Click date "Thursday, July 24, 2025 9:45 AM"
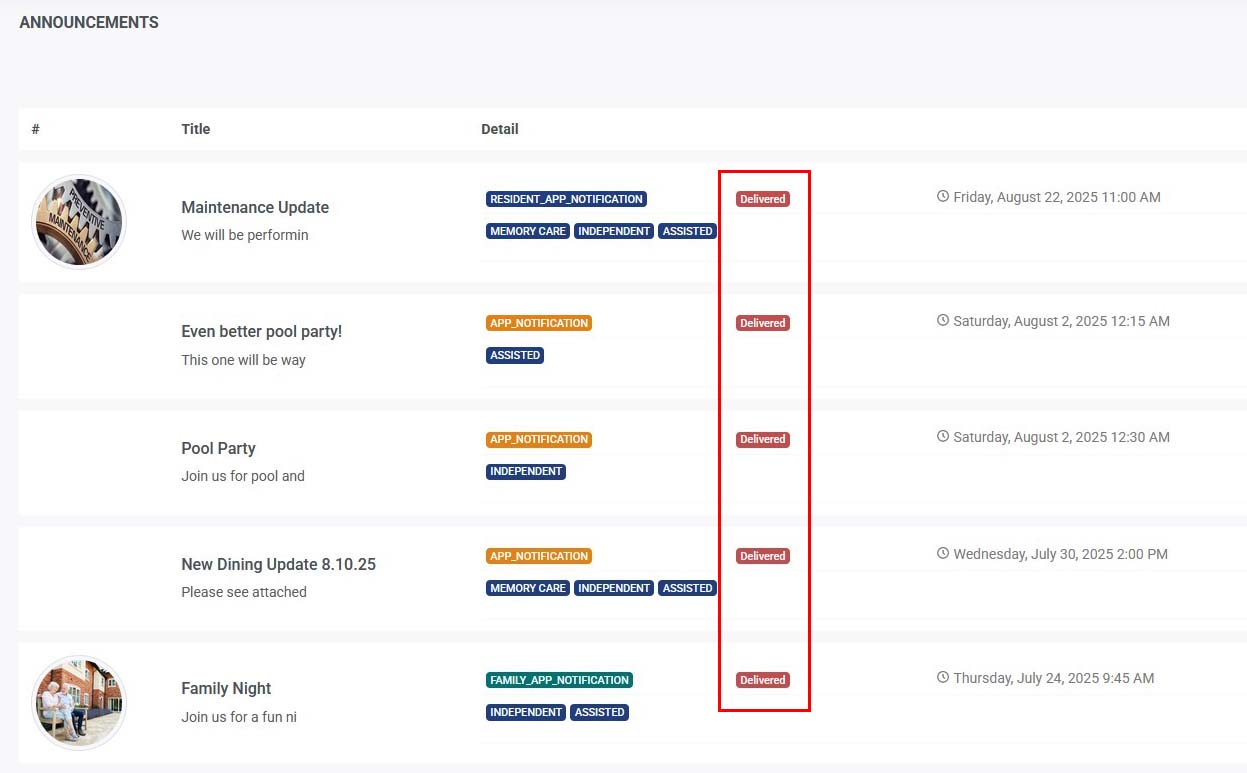The width and height of the screenshot is (1247, 773). pyautogui.click(x=1053, y=678)
